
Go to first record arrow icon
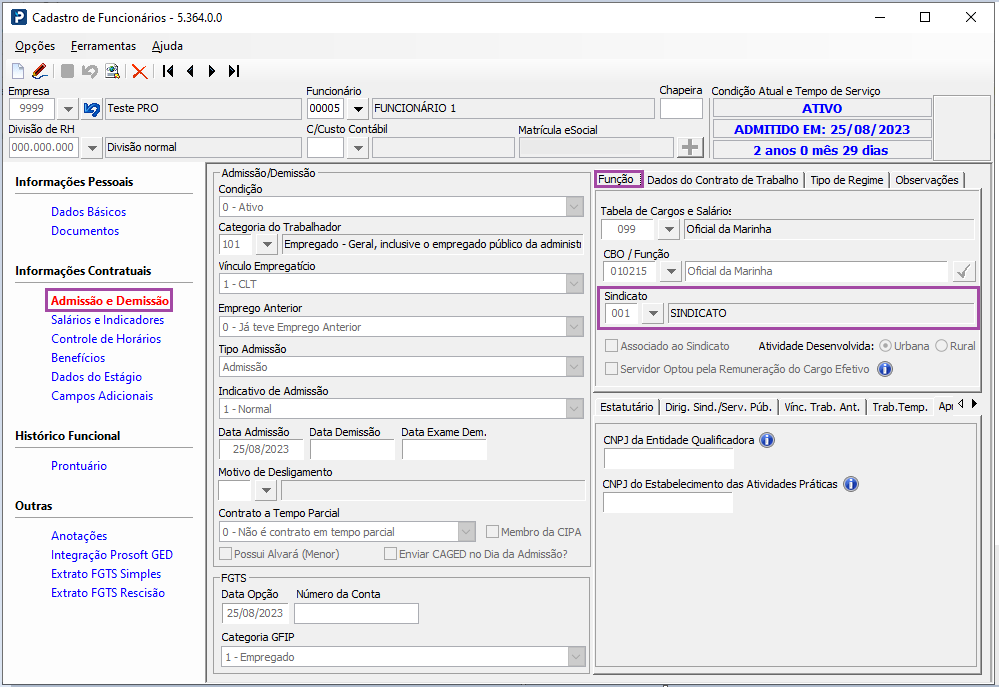(168, 71)
